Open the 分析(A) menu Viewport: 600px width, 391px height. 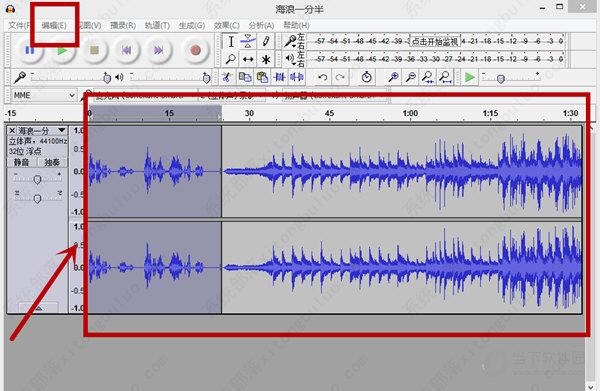pos(261,26)
